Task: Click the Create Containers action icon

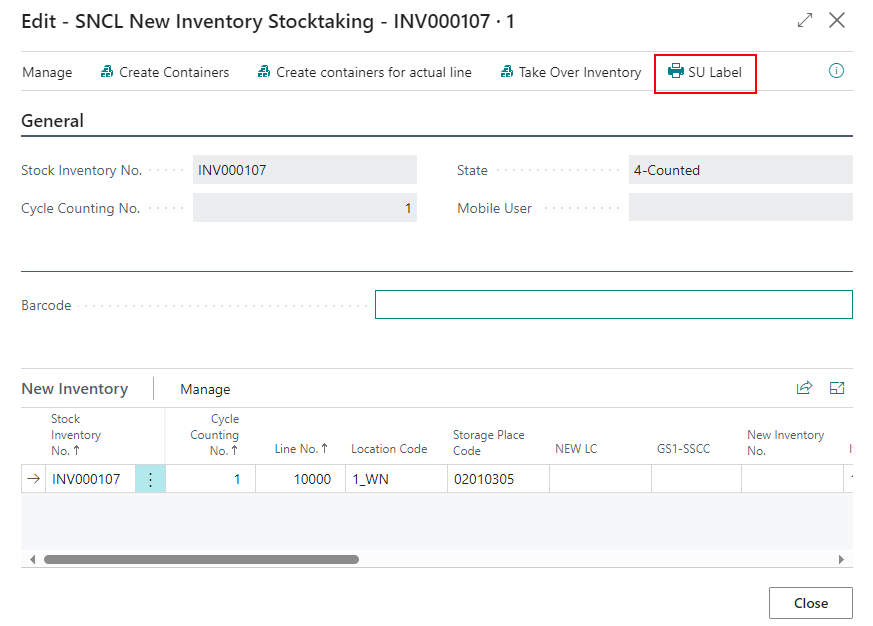Action: point(107,72)
